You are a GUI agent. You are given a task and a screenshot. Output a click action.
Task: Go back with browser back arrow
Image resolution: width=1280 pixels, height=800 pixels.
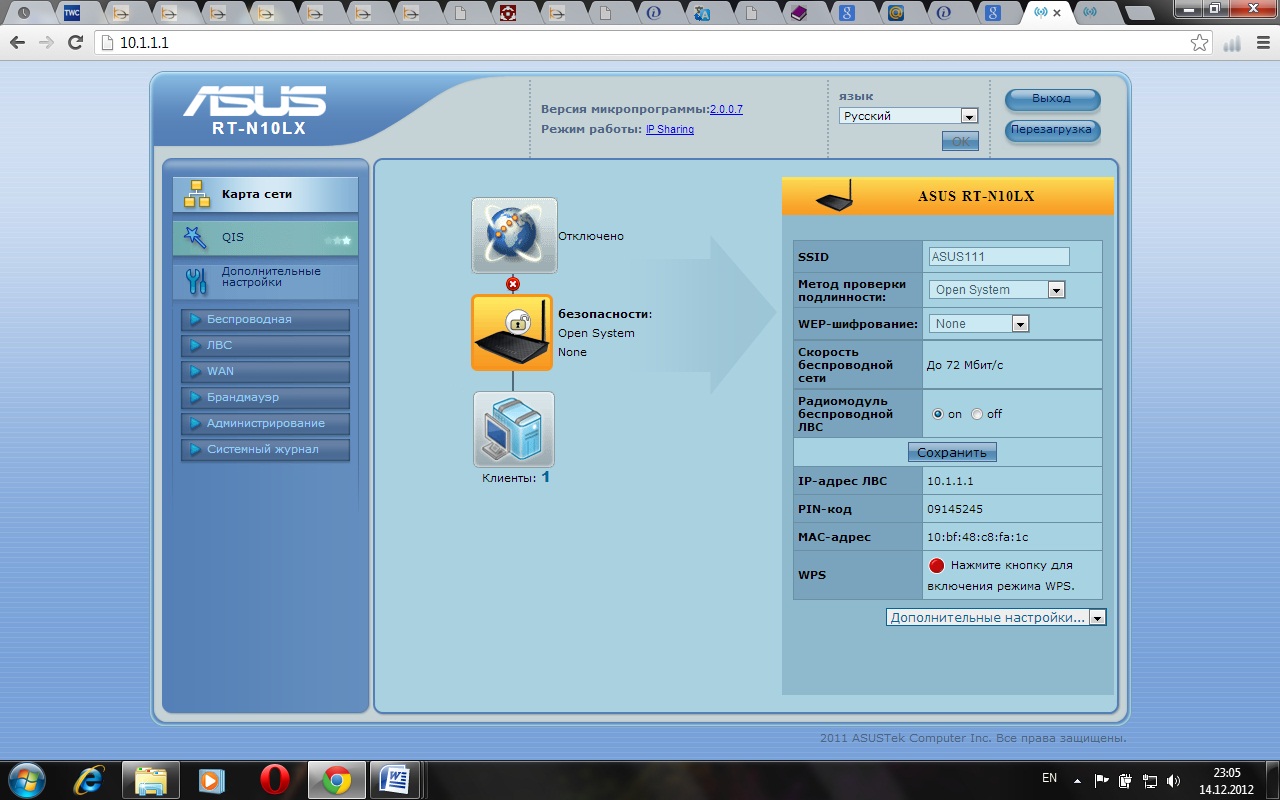(17, 43)
